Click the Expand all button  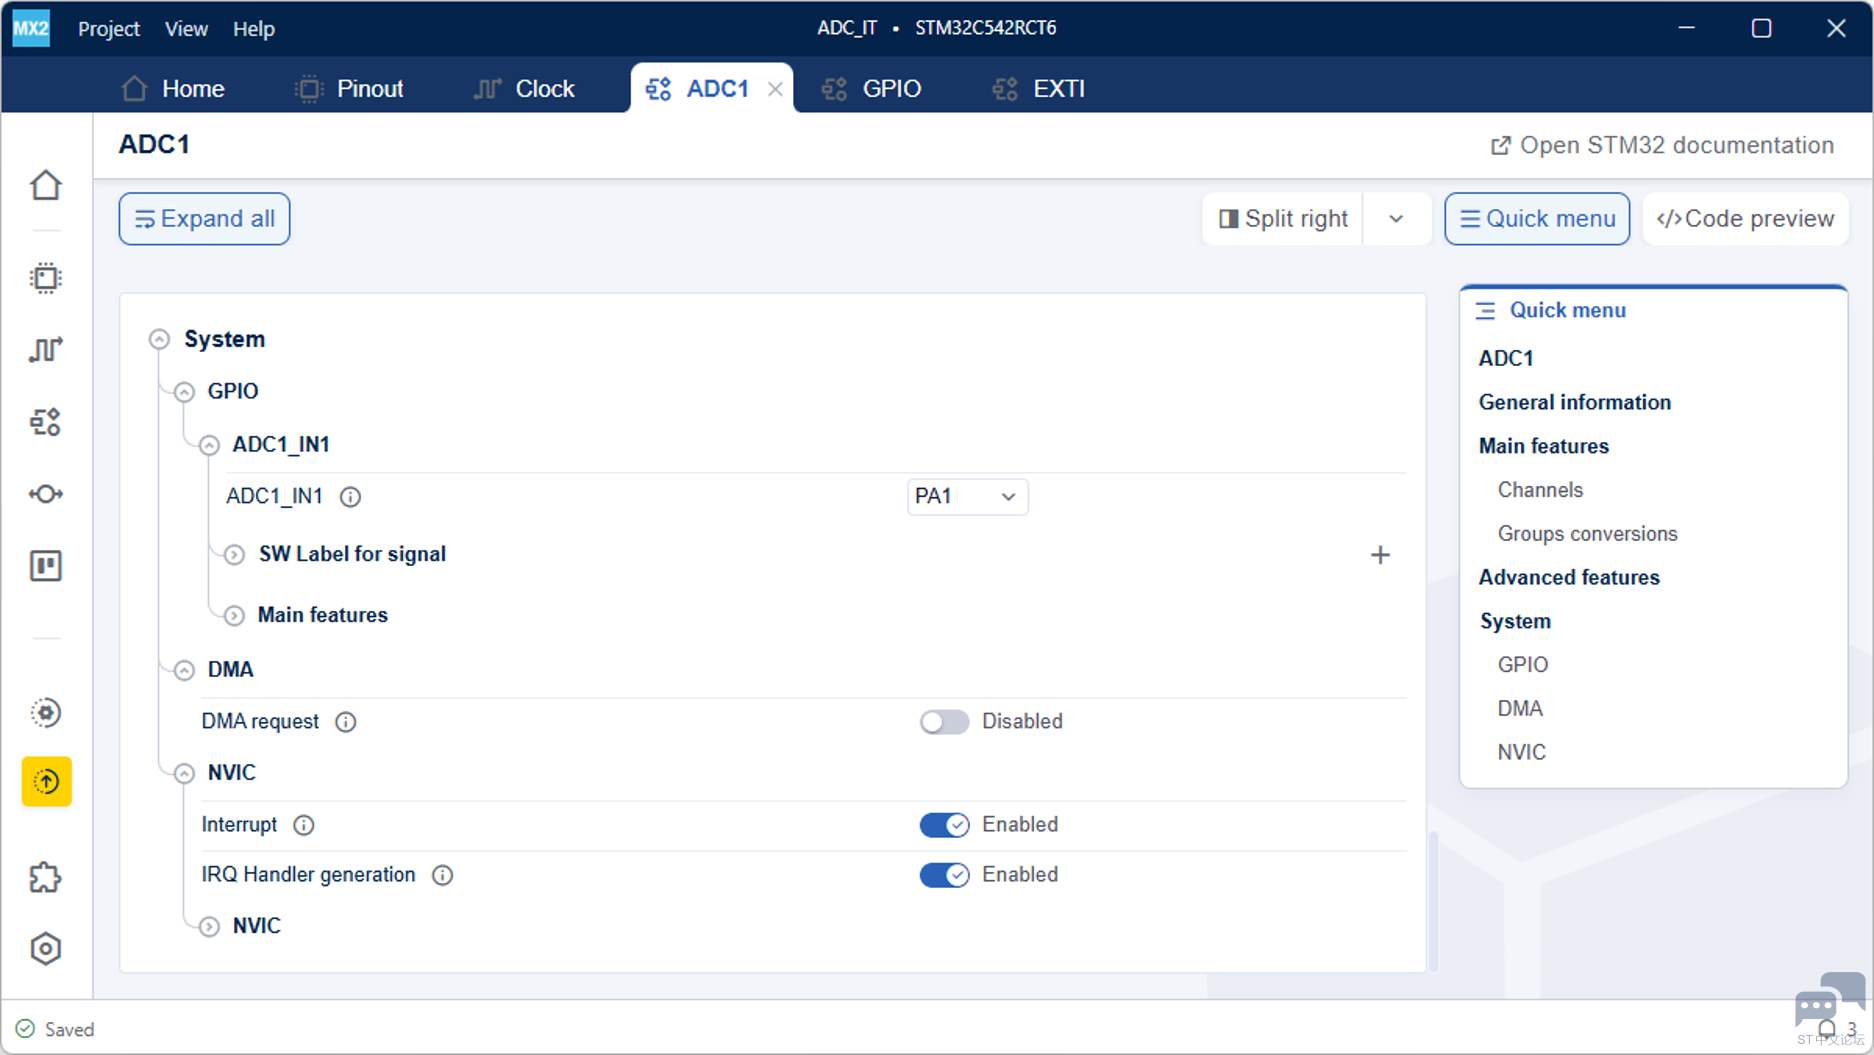(204, 219)
